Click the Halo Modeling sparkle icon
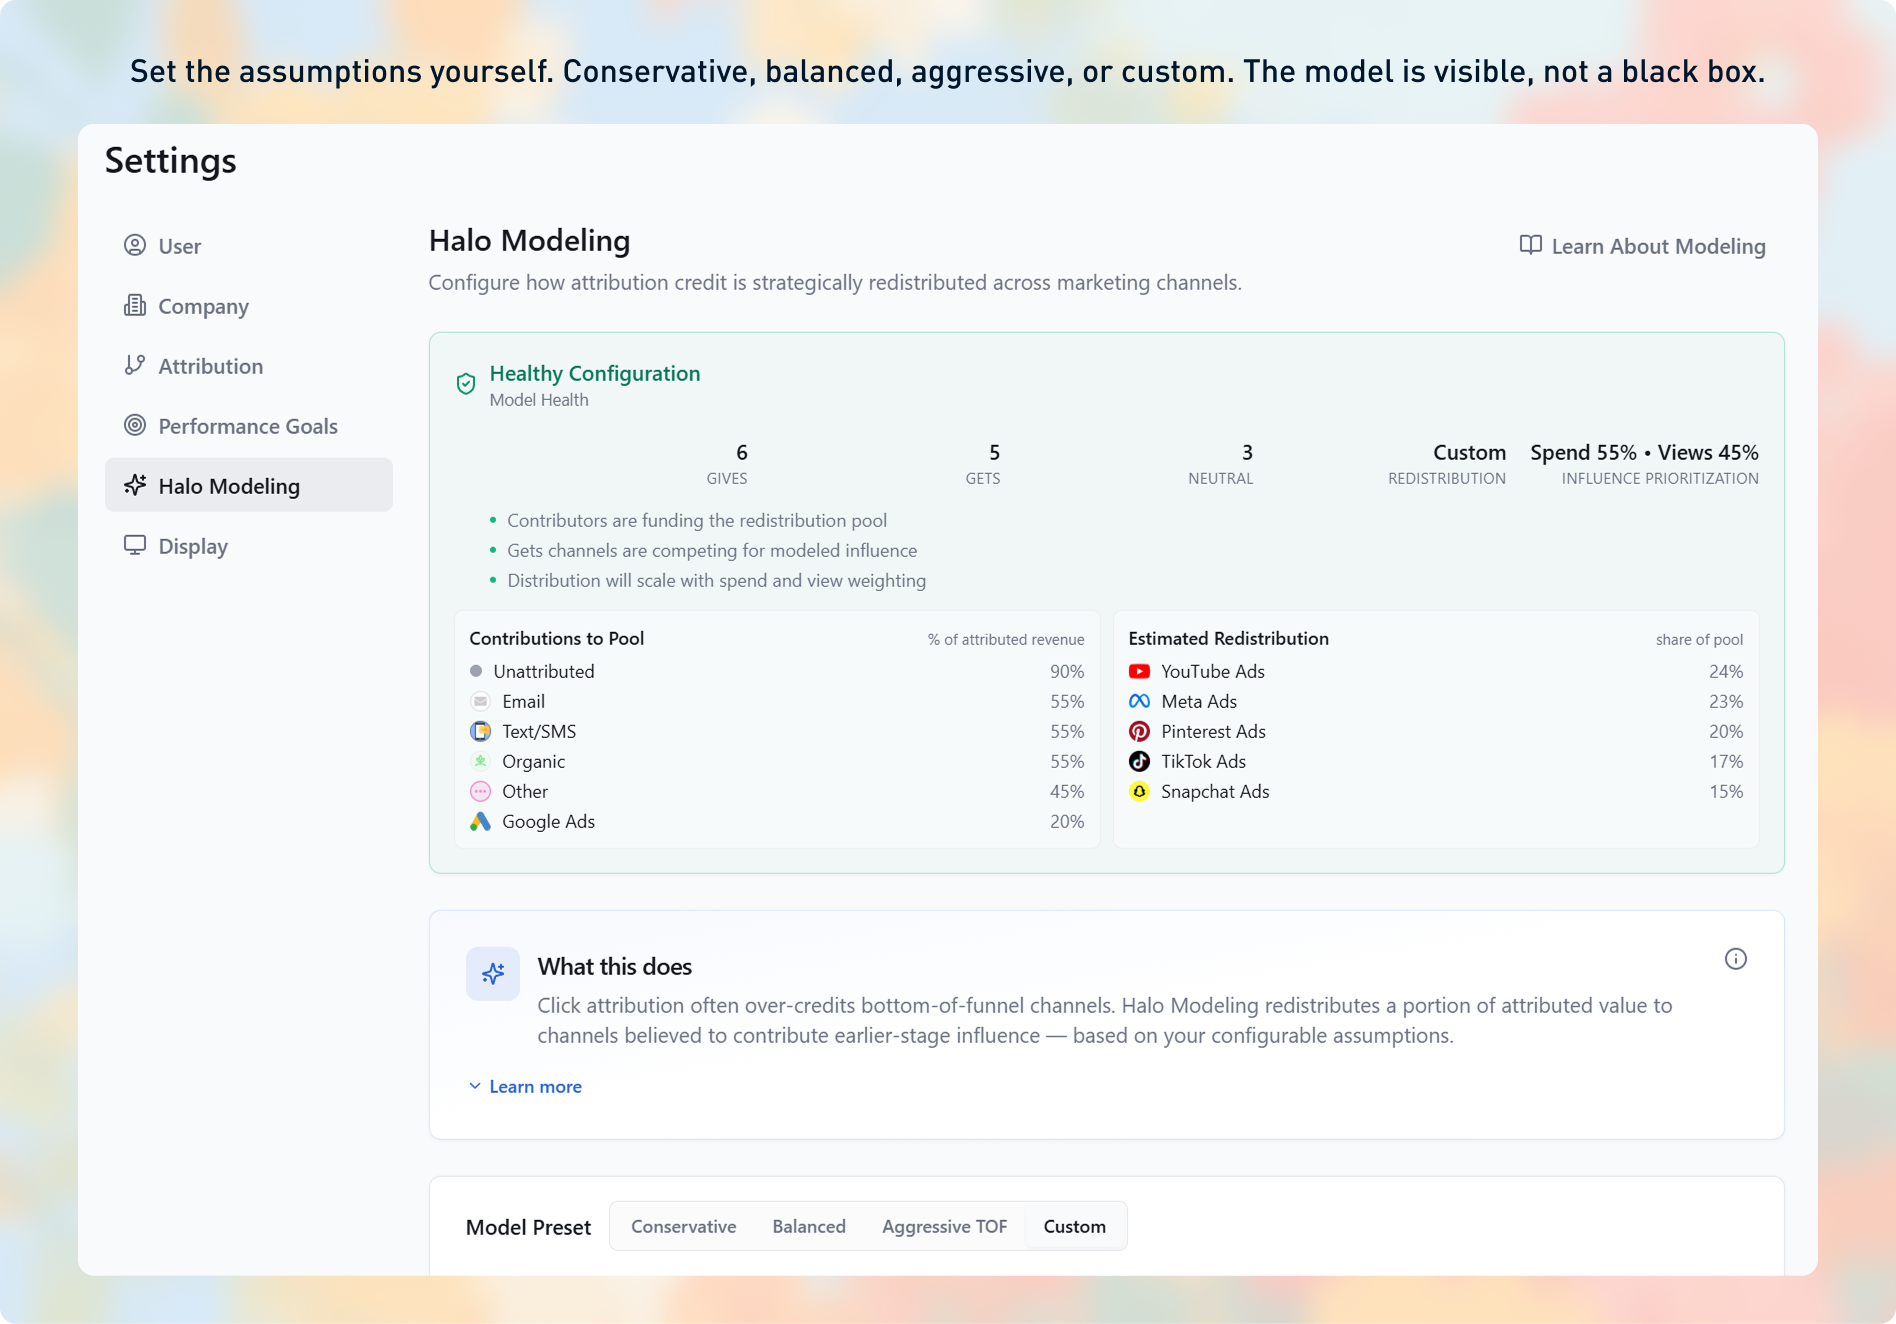1896x1324 pixels. [135, 485]
